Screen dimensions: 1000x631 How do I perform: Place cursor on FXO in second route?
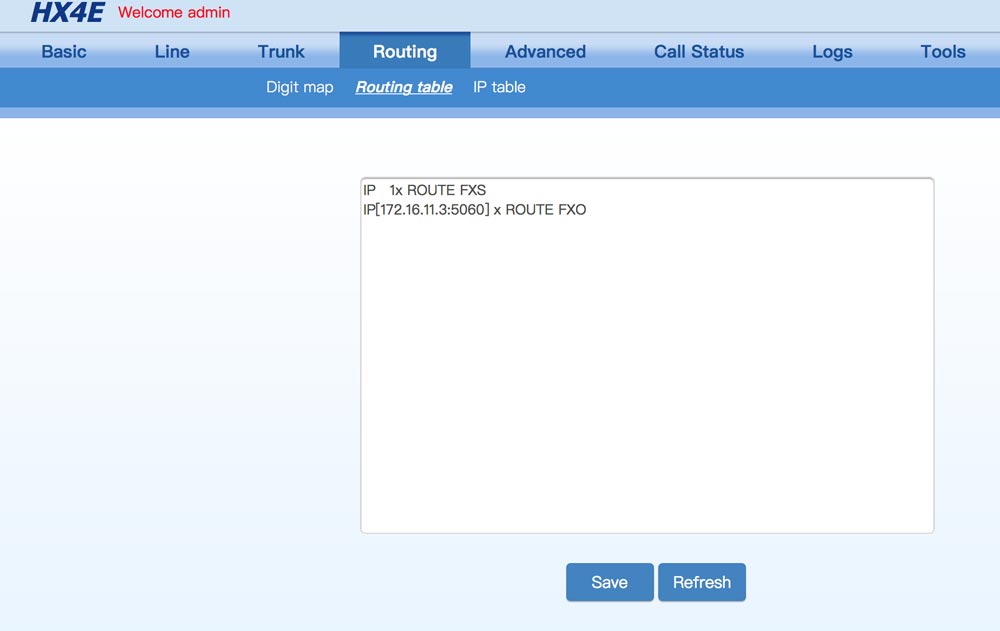[x=573, y=210]
